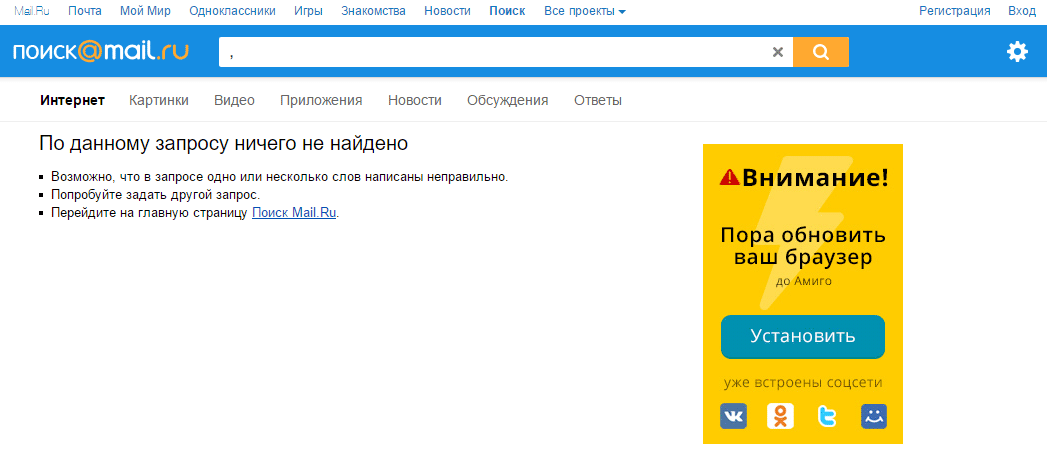This screenshot has width=1047, height=463.
Task: Switch to the Приложения tab
Action: 321,101
